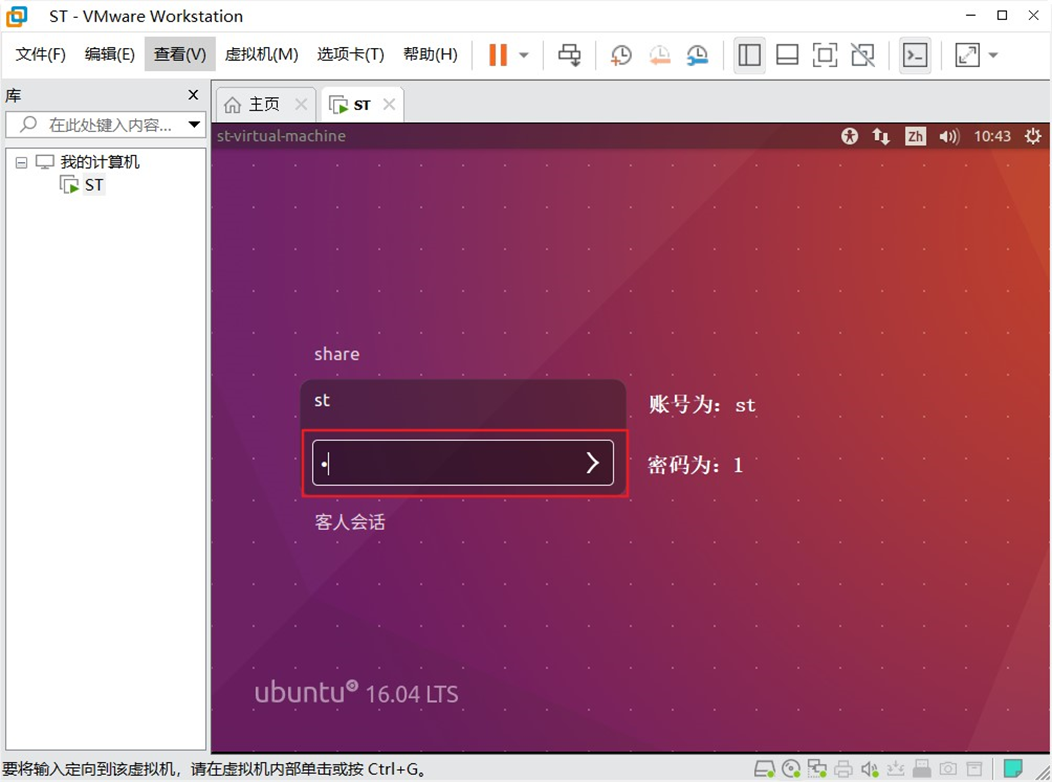Viewport: 1052px width, 782px height.
Task: Toggle the thumbnail bar display
Action: click(x=787, y=54)
